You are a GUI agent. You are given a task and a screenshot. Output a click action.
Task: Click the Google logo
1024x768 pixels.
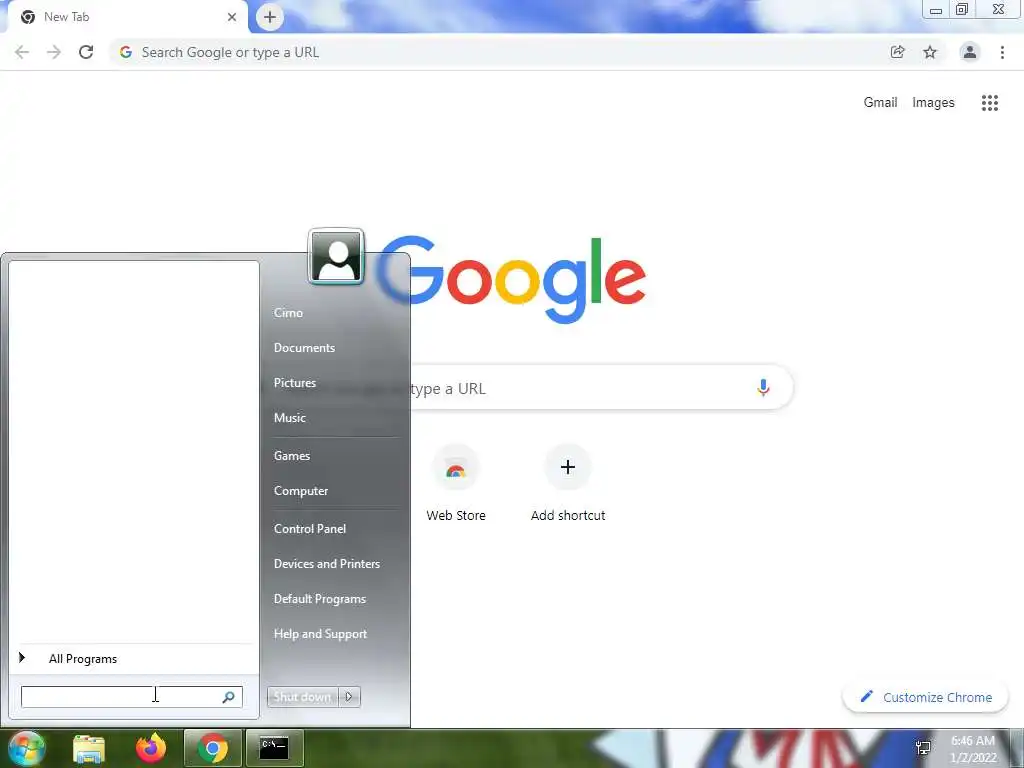(513, 280)
